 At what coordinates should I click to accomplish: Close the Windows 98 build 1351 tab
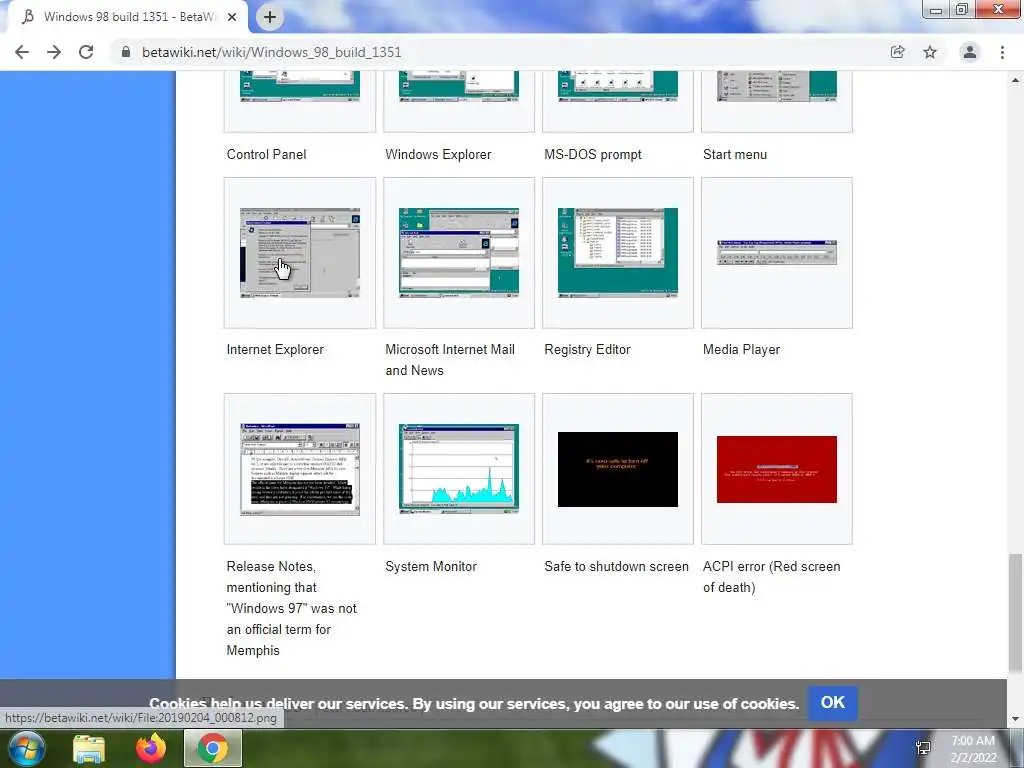pos(232,17)
